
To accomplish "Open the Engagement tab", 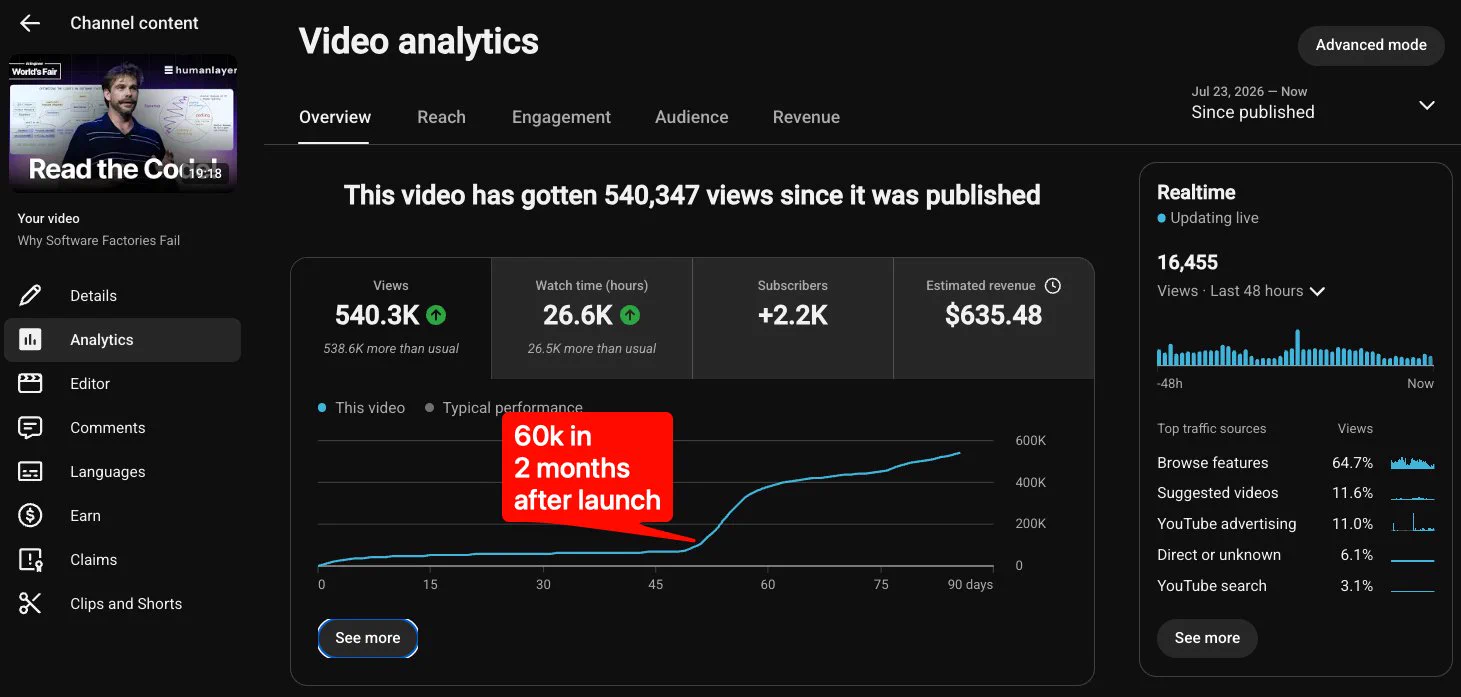I will (561, 117).
